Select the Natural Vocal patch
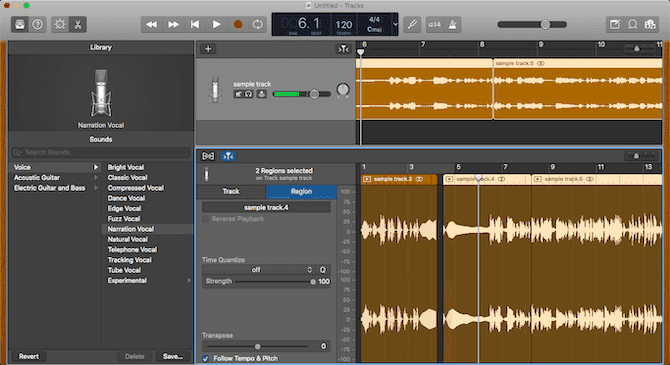This screenshot has width=670, height=365. point(127,239)
